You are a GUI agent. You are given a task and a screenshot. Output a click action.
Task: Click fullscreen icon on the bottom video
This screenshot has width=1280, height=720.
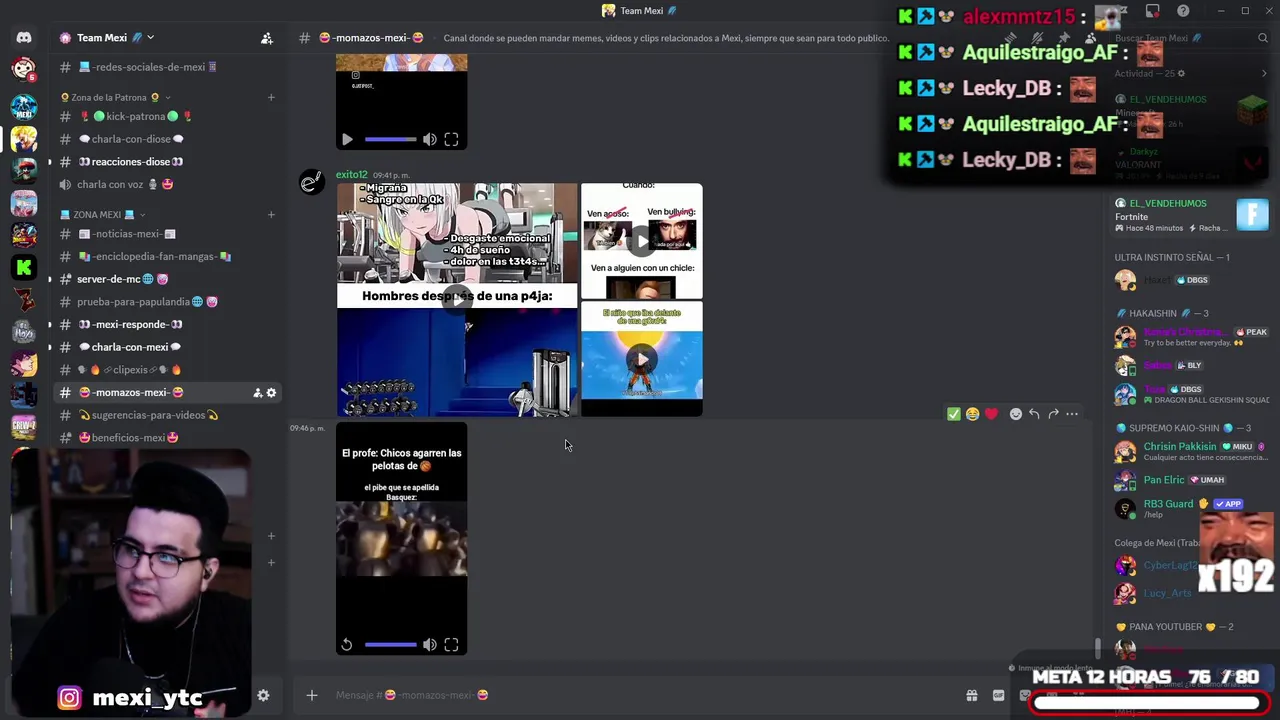point(451,645)
